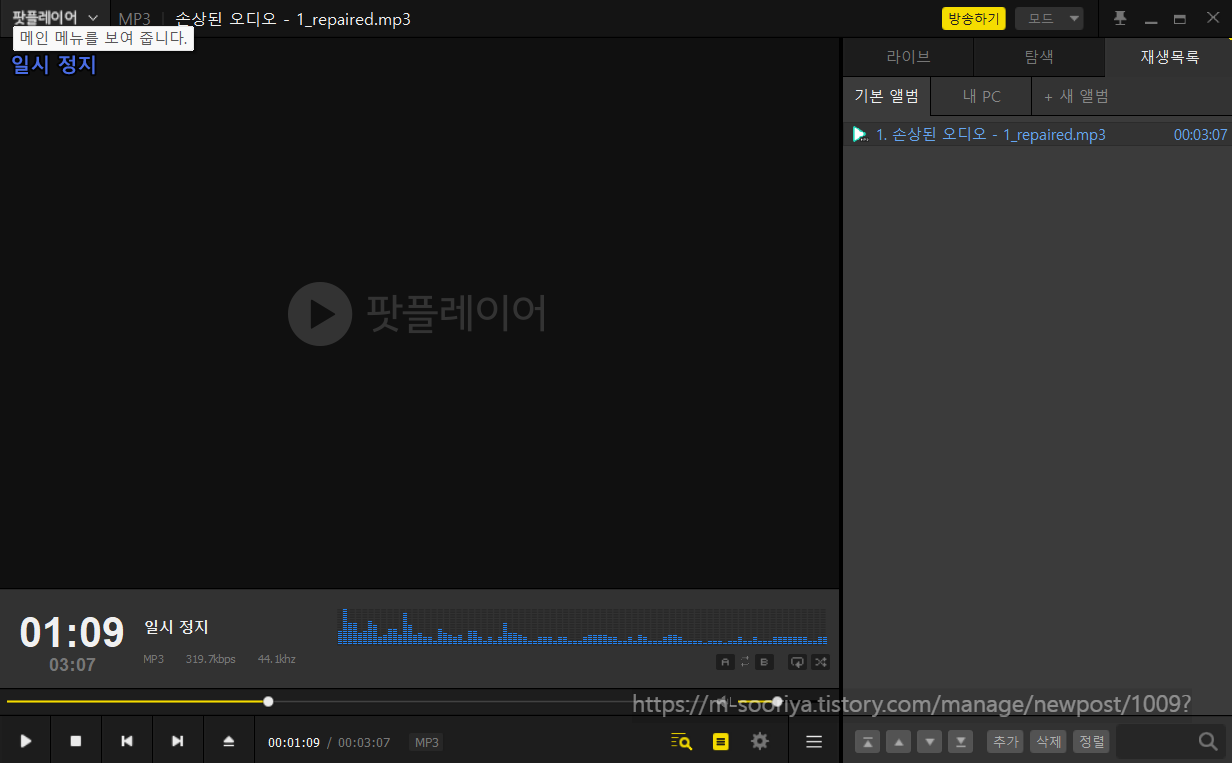Click the elapsed time 00:01:09

pos(294,742)
